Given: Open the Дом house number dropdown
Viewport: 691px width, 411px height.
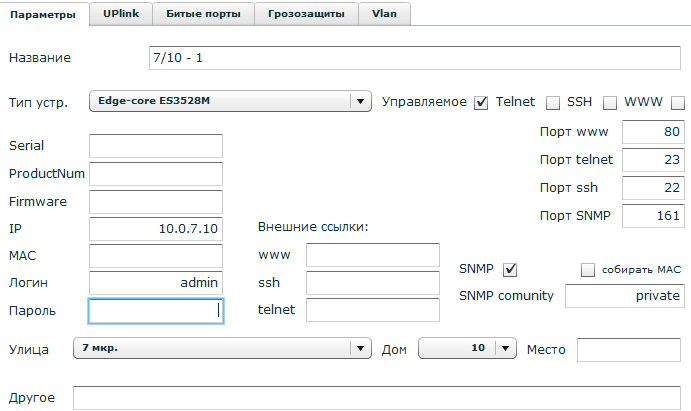Looking at the screenshot, I should [466, 348].
